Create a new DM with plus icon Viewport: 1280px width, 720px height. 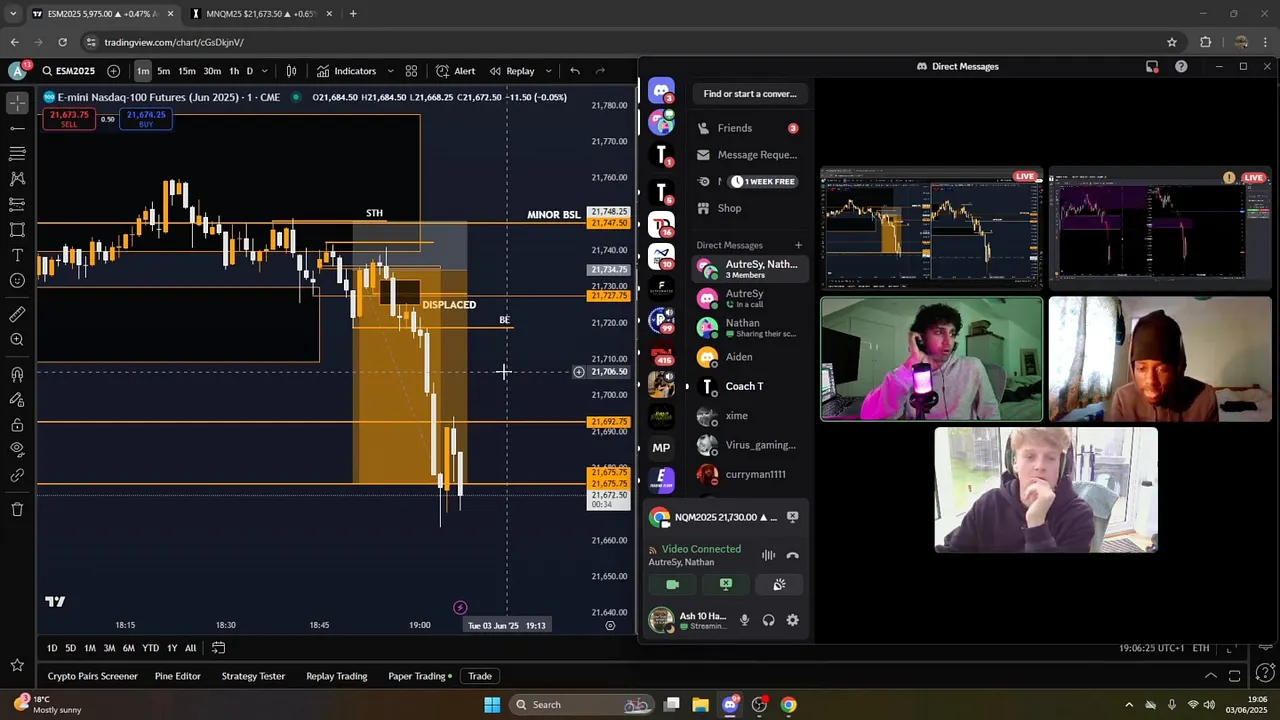(x=798, y=245)
